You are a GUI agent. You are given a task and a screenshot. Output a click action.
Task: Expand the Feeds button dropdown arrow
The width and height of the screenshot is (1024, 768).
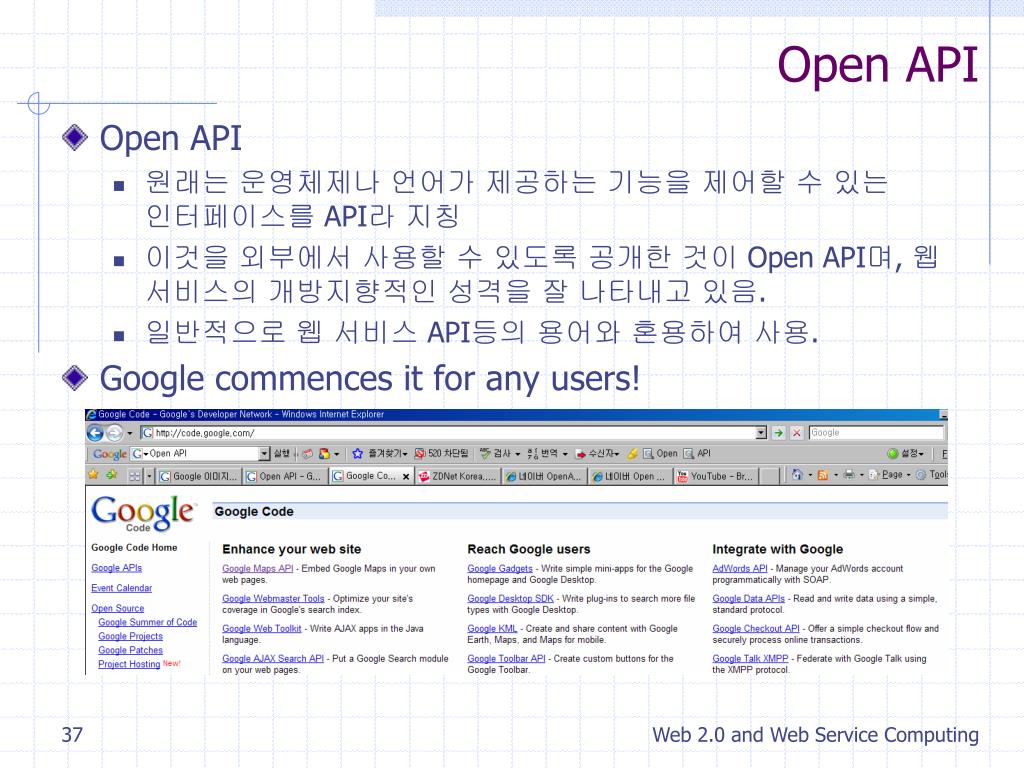coord(836,475)
